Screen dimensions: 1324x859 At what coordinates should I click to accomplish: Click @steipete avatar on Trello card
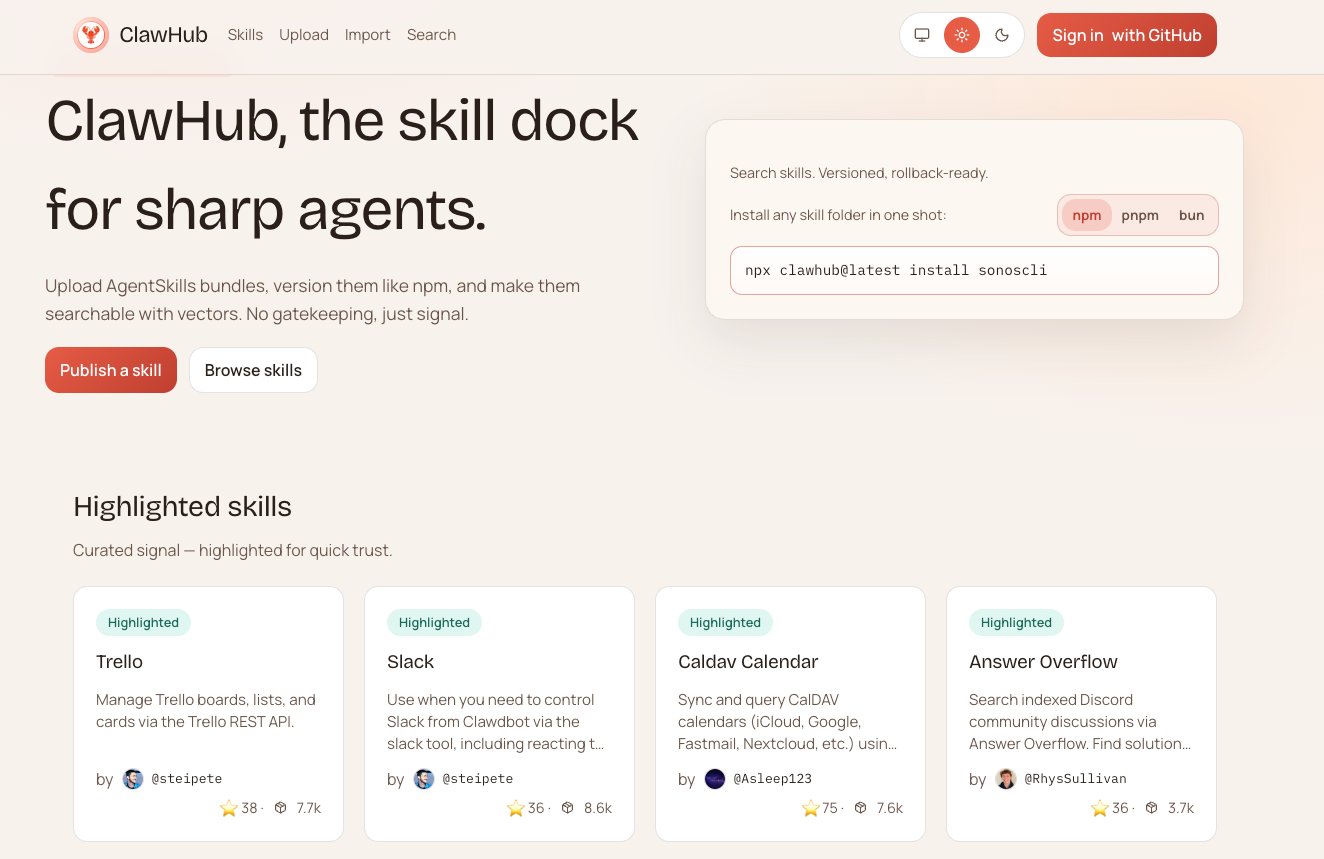[133, 779]
